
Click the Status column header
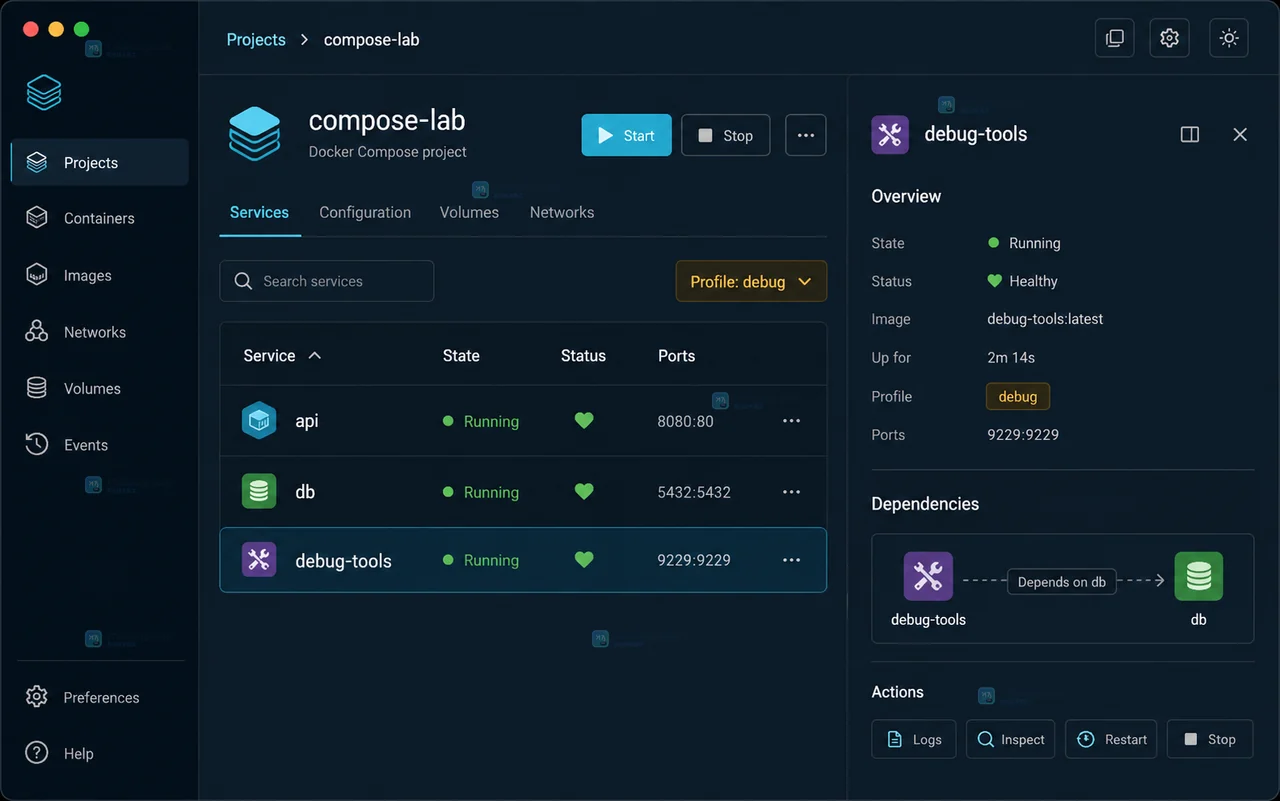(x=583, y=355)
